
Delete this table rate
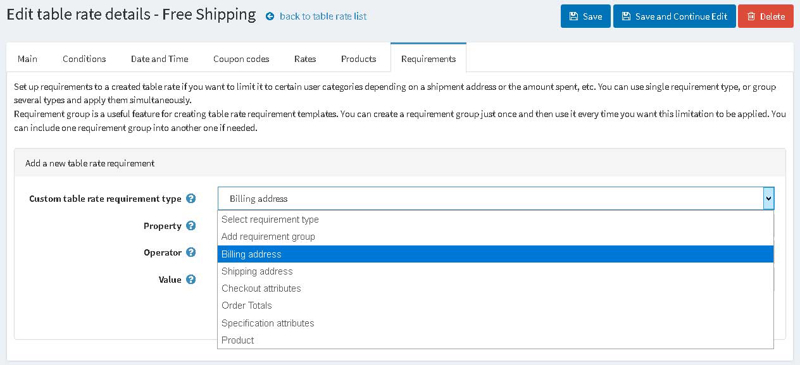pyautogui.click(x=766, y=16)
